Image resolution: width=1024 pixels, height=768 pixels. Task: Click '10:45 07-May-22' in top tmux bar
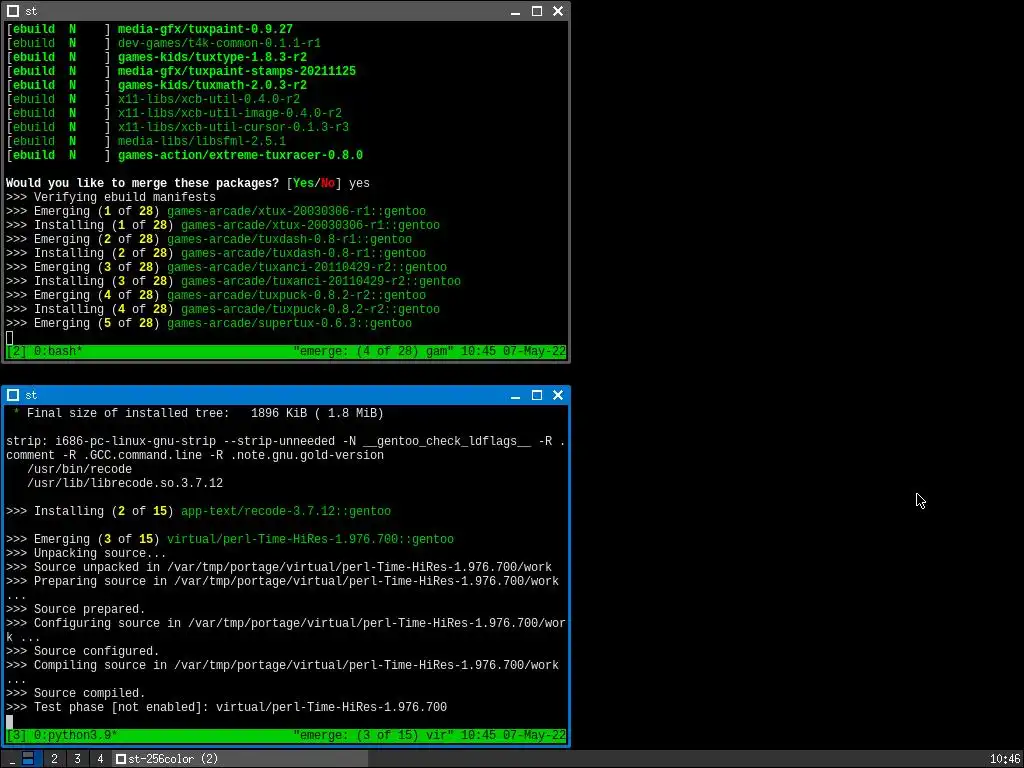(513, 351)
